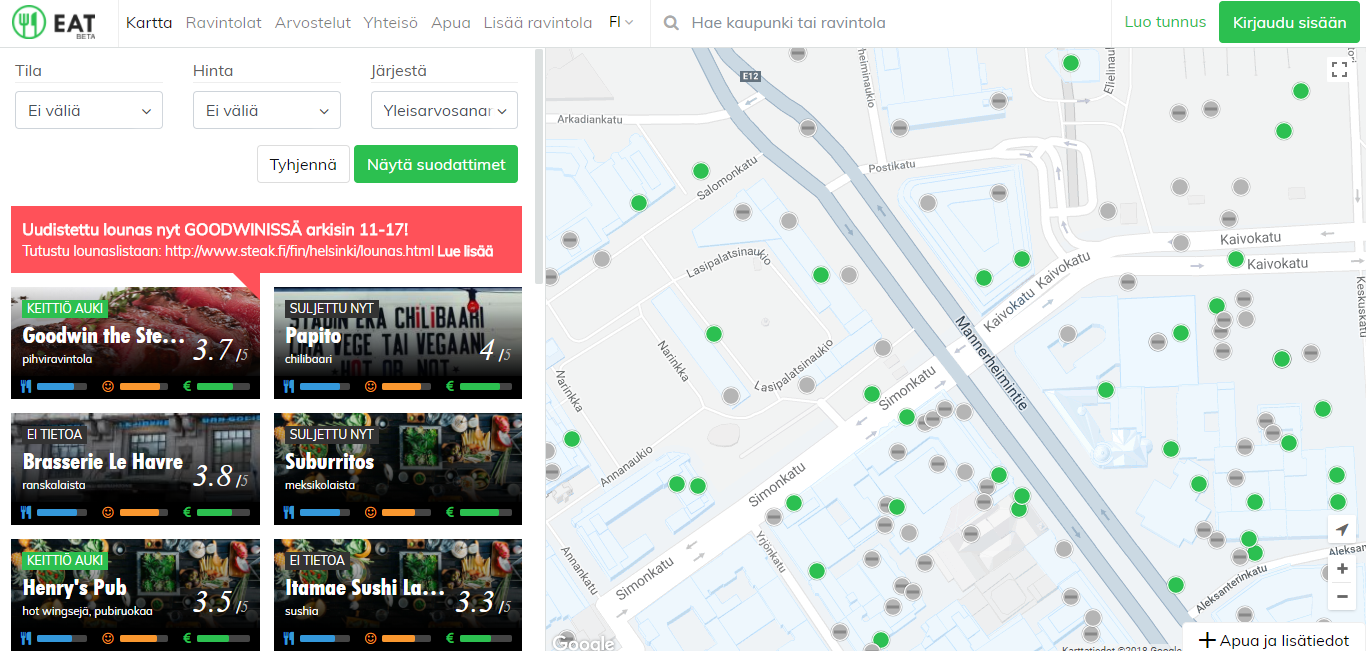Open Lisää ravintola menu item
1366x651 pixels.
[538, 23]
